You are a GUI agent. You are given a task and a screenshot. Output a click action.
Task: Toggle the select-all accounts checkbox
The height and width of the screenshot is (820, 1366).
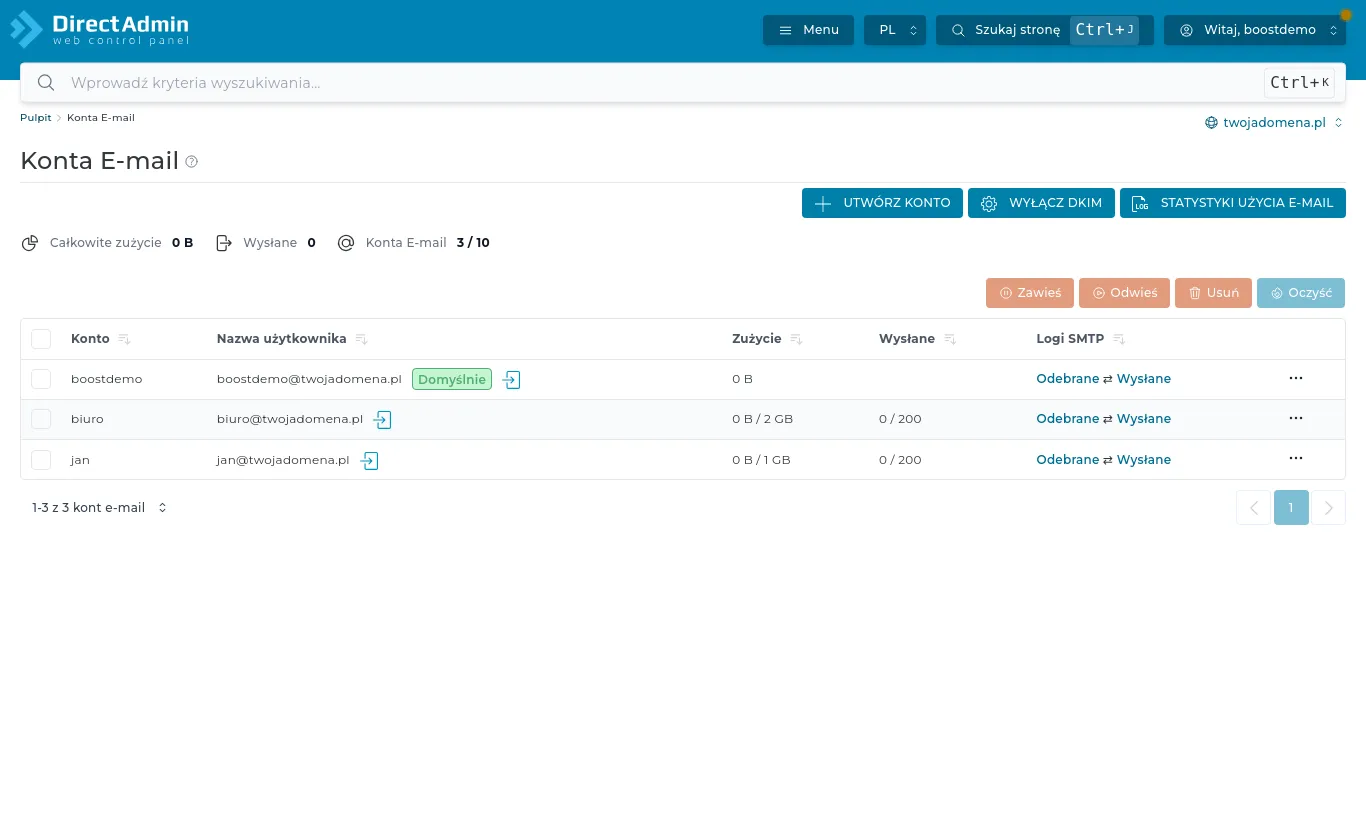point(41,339)
